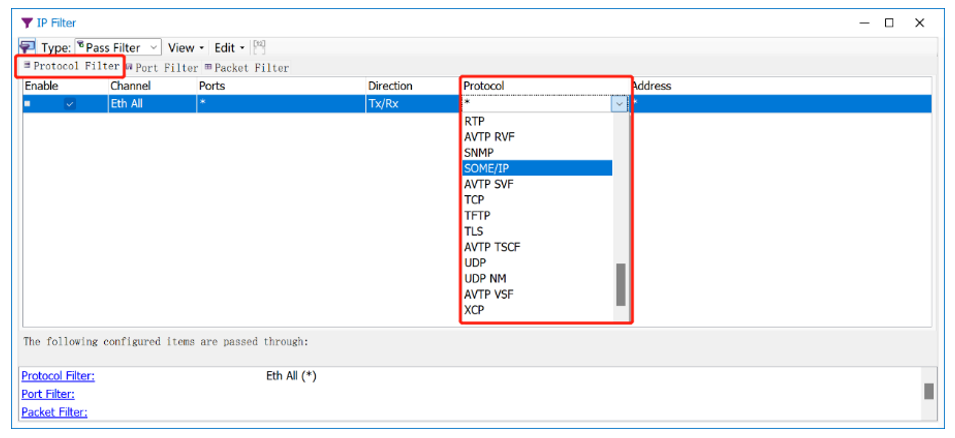The height and width of the screenshot is (438, 955).
Task: Collapse the Protocol dropdown arrow
Action: (x=620, y=103)
